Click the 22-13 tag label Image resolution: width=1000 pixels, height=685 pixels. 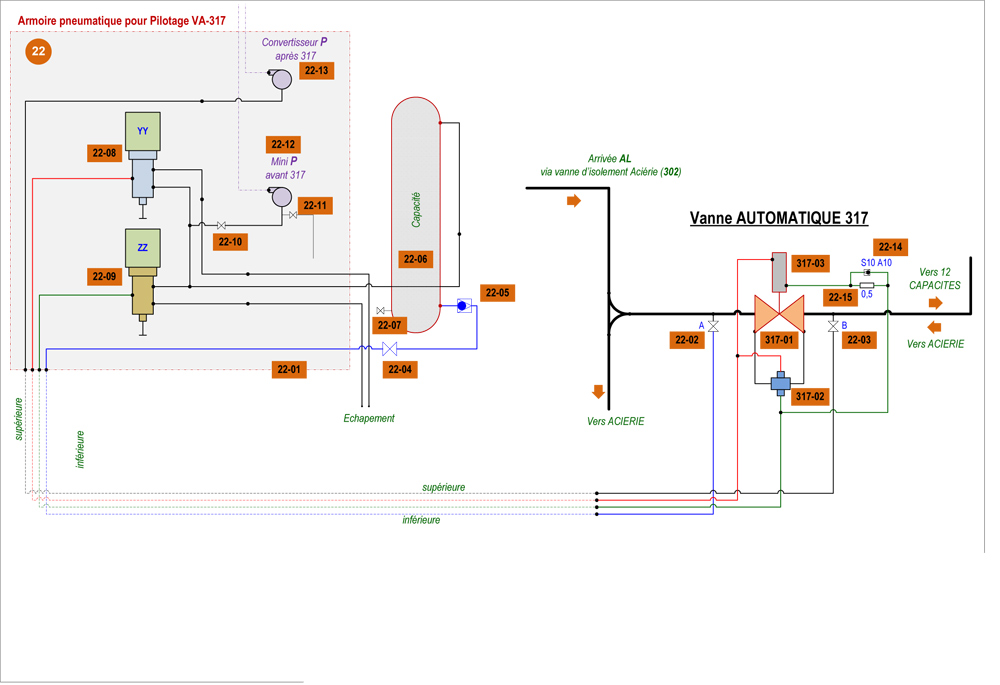[317, 71]
